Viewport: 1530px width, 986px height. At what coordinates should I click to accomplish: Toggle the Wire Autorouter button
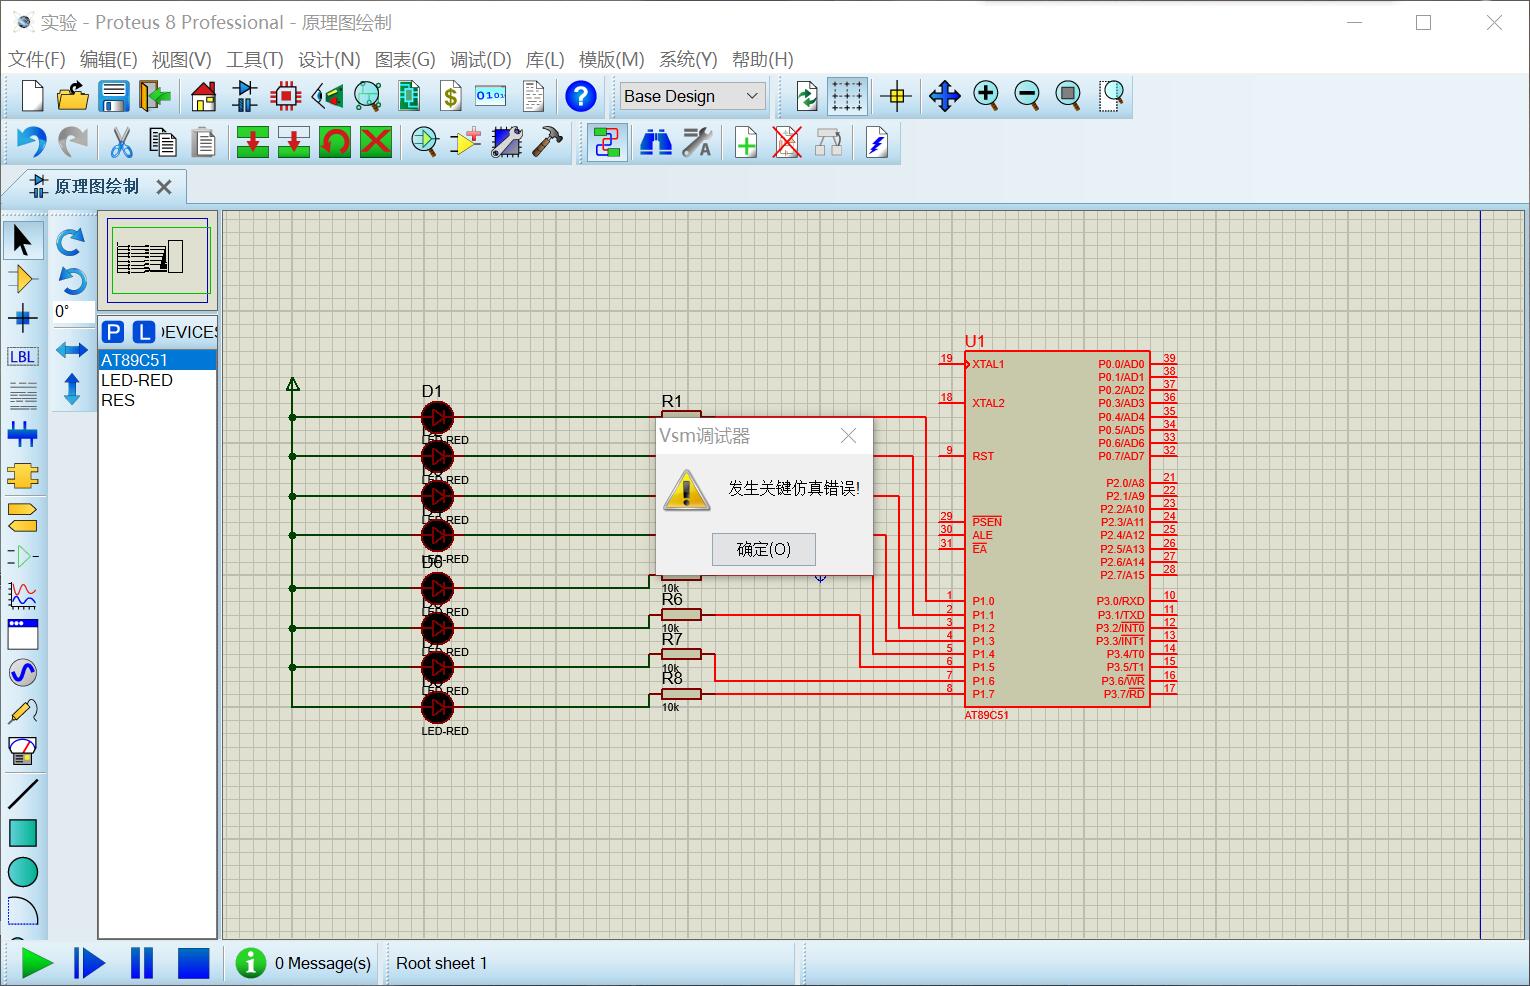607,143
